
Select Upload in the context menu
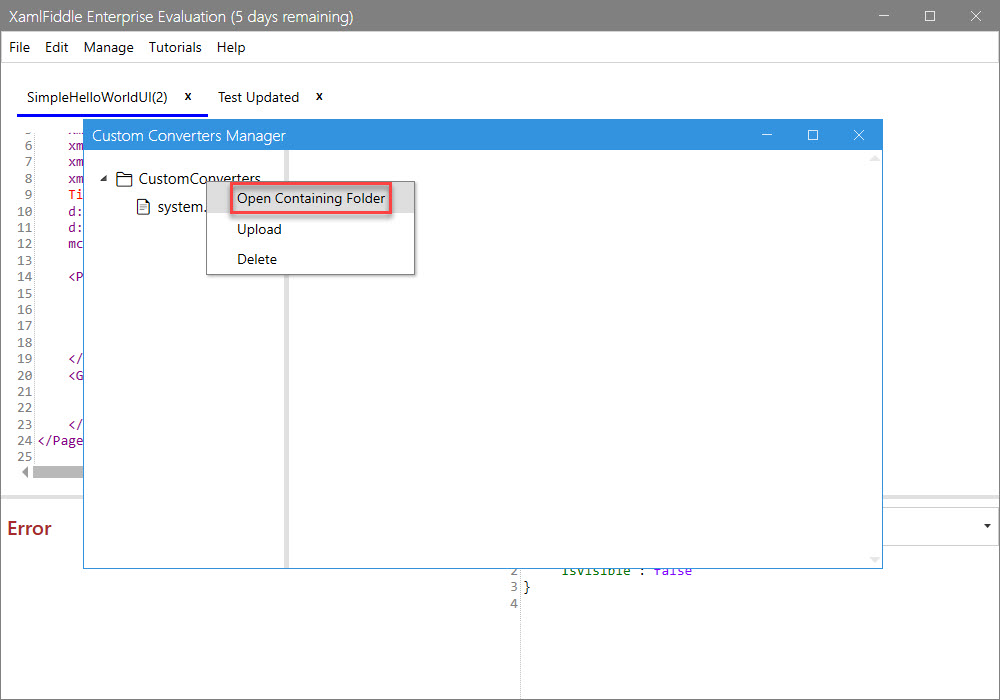click(x=259, y=229)
